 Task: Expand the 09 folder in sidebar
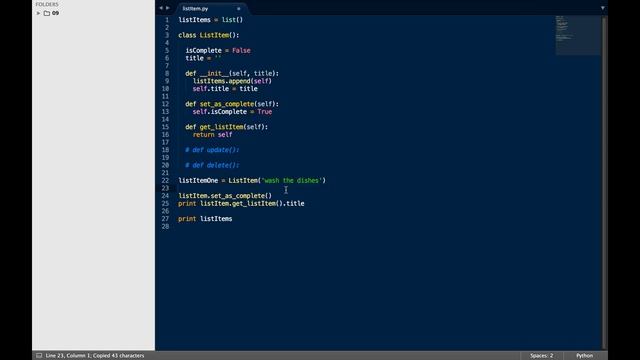point(38,13)
